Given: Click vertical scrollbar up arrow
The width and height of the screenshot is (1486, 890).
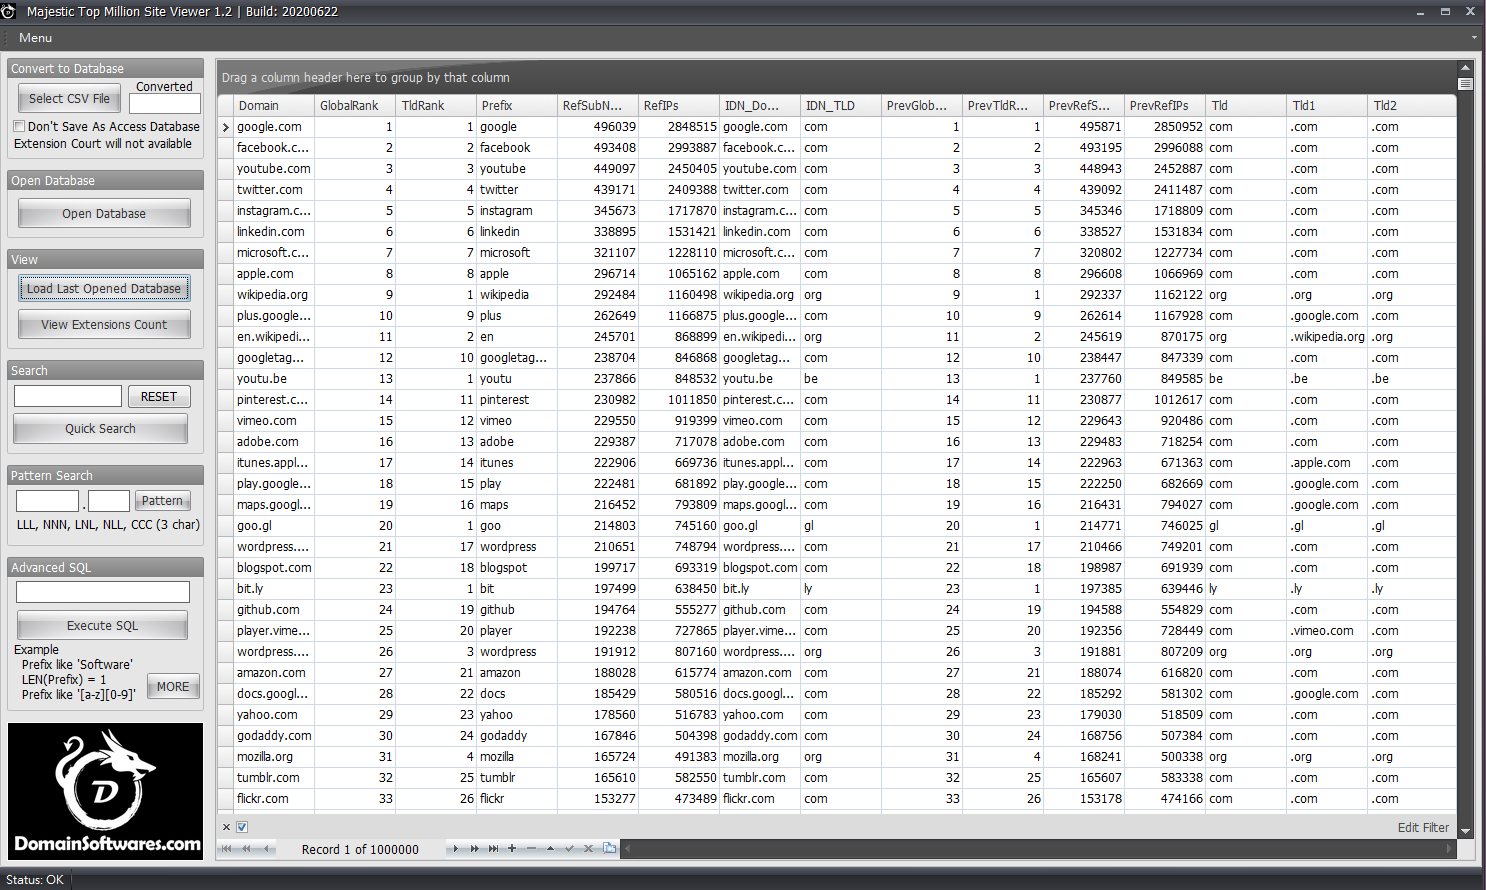Looking at the screenshot, I should tap(1465, 68).
